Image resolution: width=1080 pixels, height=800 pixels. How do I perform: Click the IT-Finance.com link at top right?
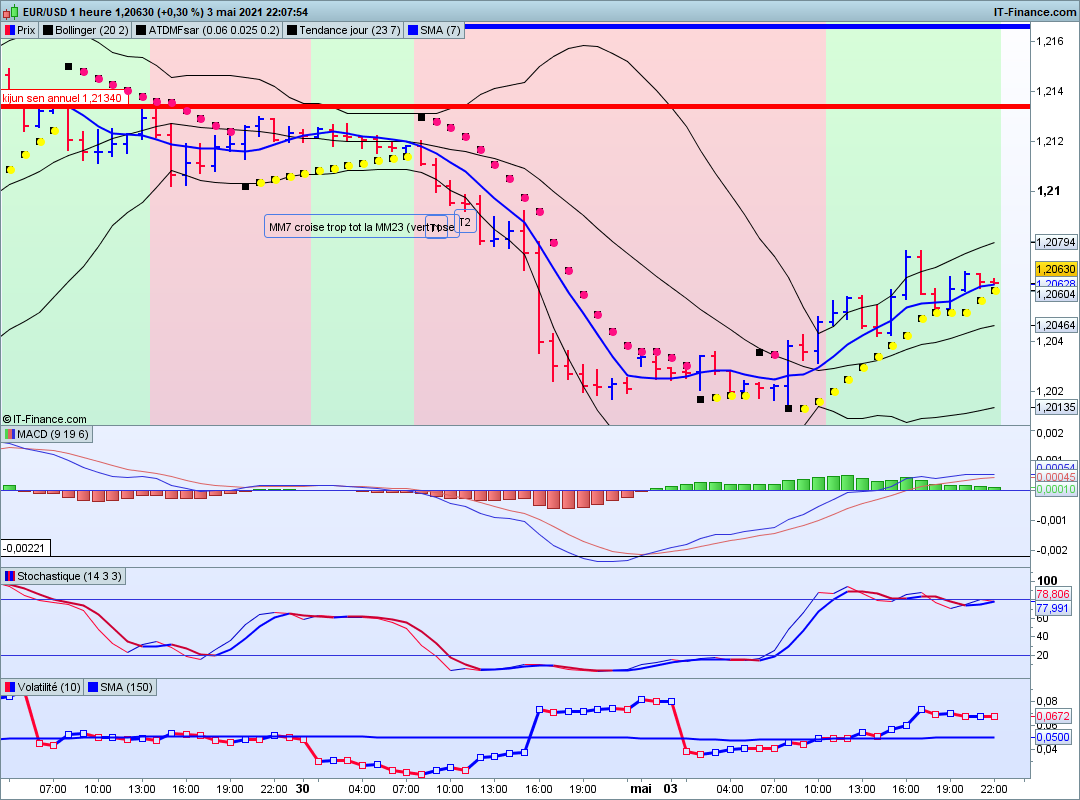[x=1035, y=12]
